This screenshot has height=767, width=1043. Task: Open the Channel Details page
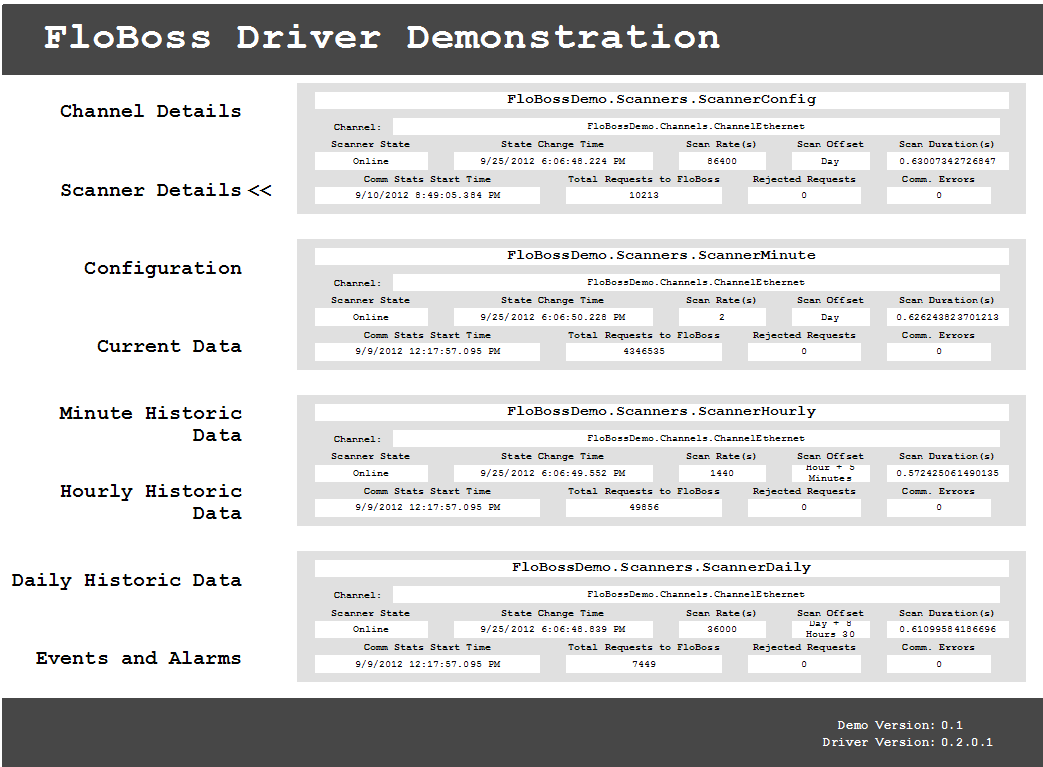pos(150,111)
